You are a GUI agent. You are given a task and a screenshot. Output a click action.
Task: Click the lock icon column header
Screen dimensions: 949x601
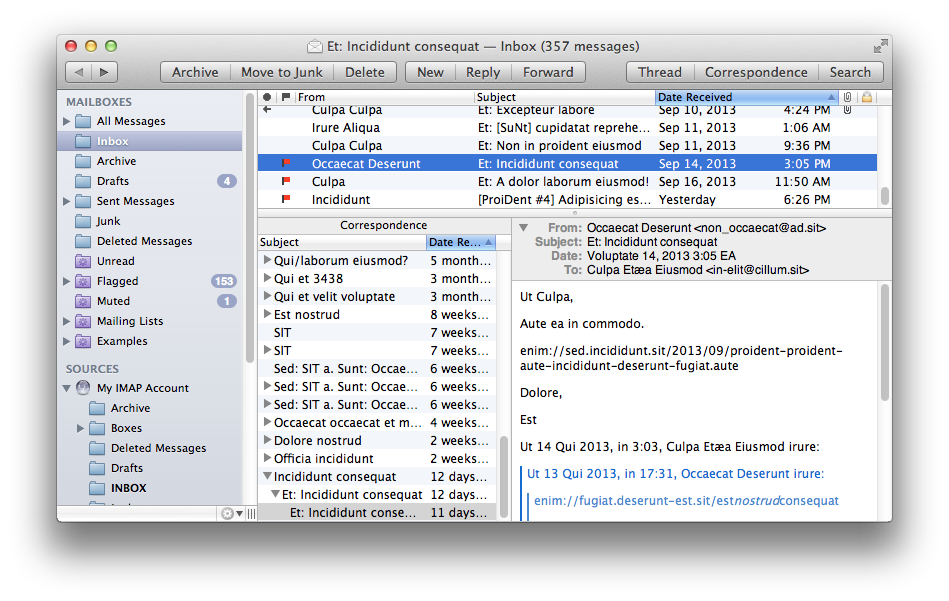tap(867, 97)
